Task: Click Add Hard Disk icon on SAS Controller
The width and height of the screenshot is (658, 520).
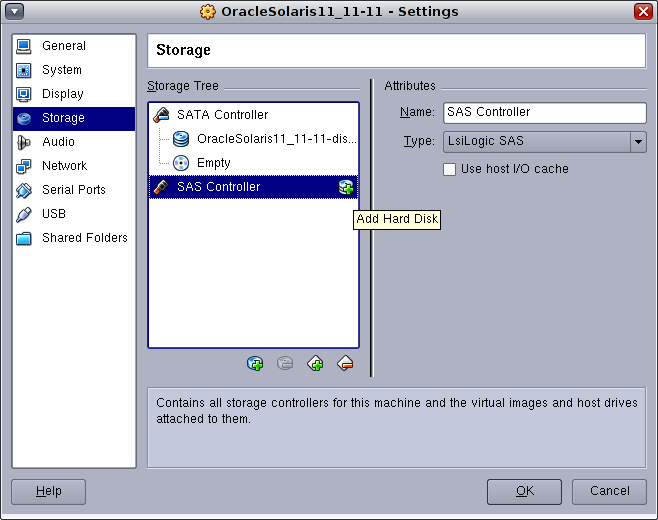Action: tap(346, 187)
